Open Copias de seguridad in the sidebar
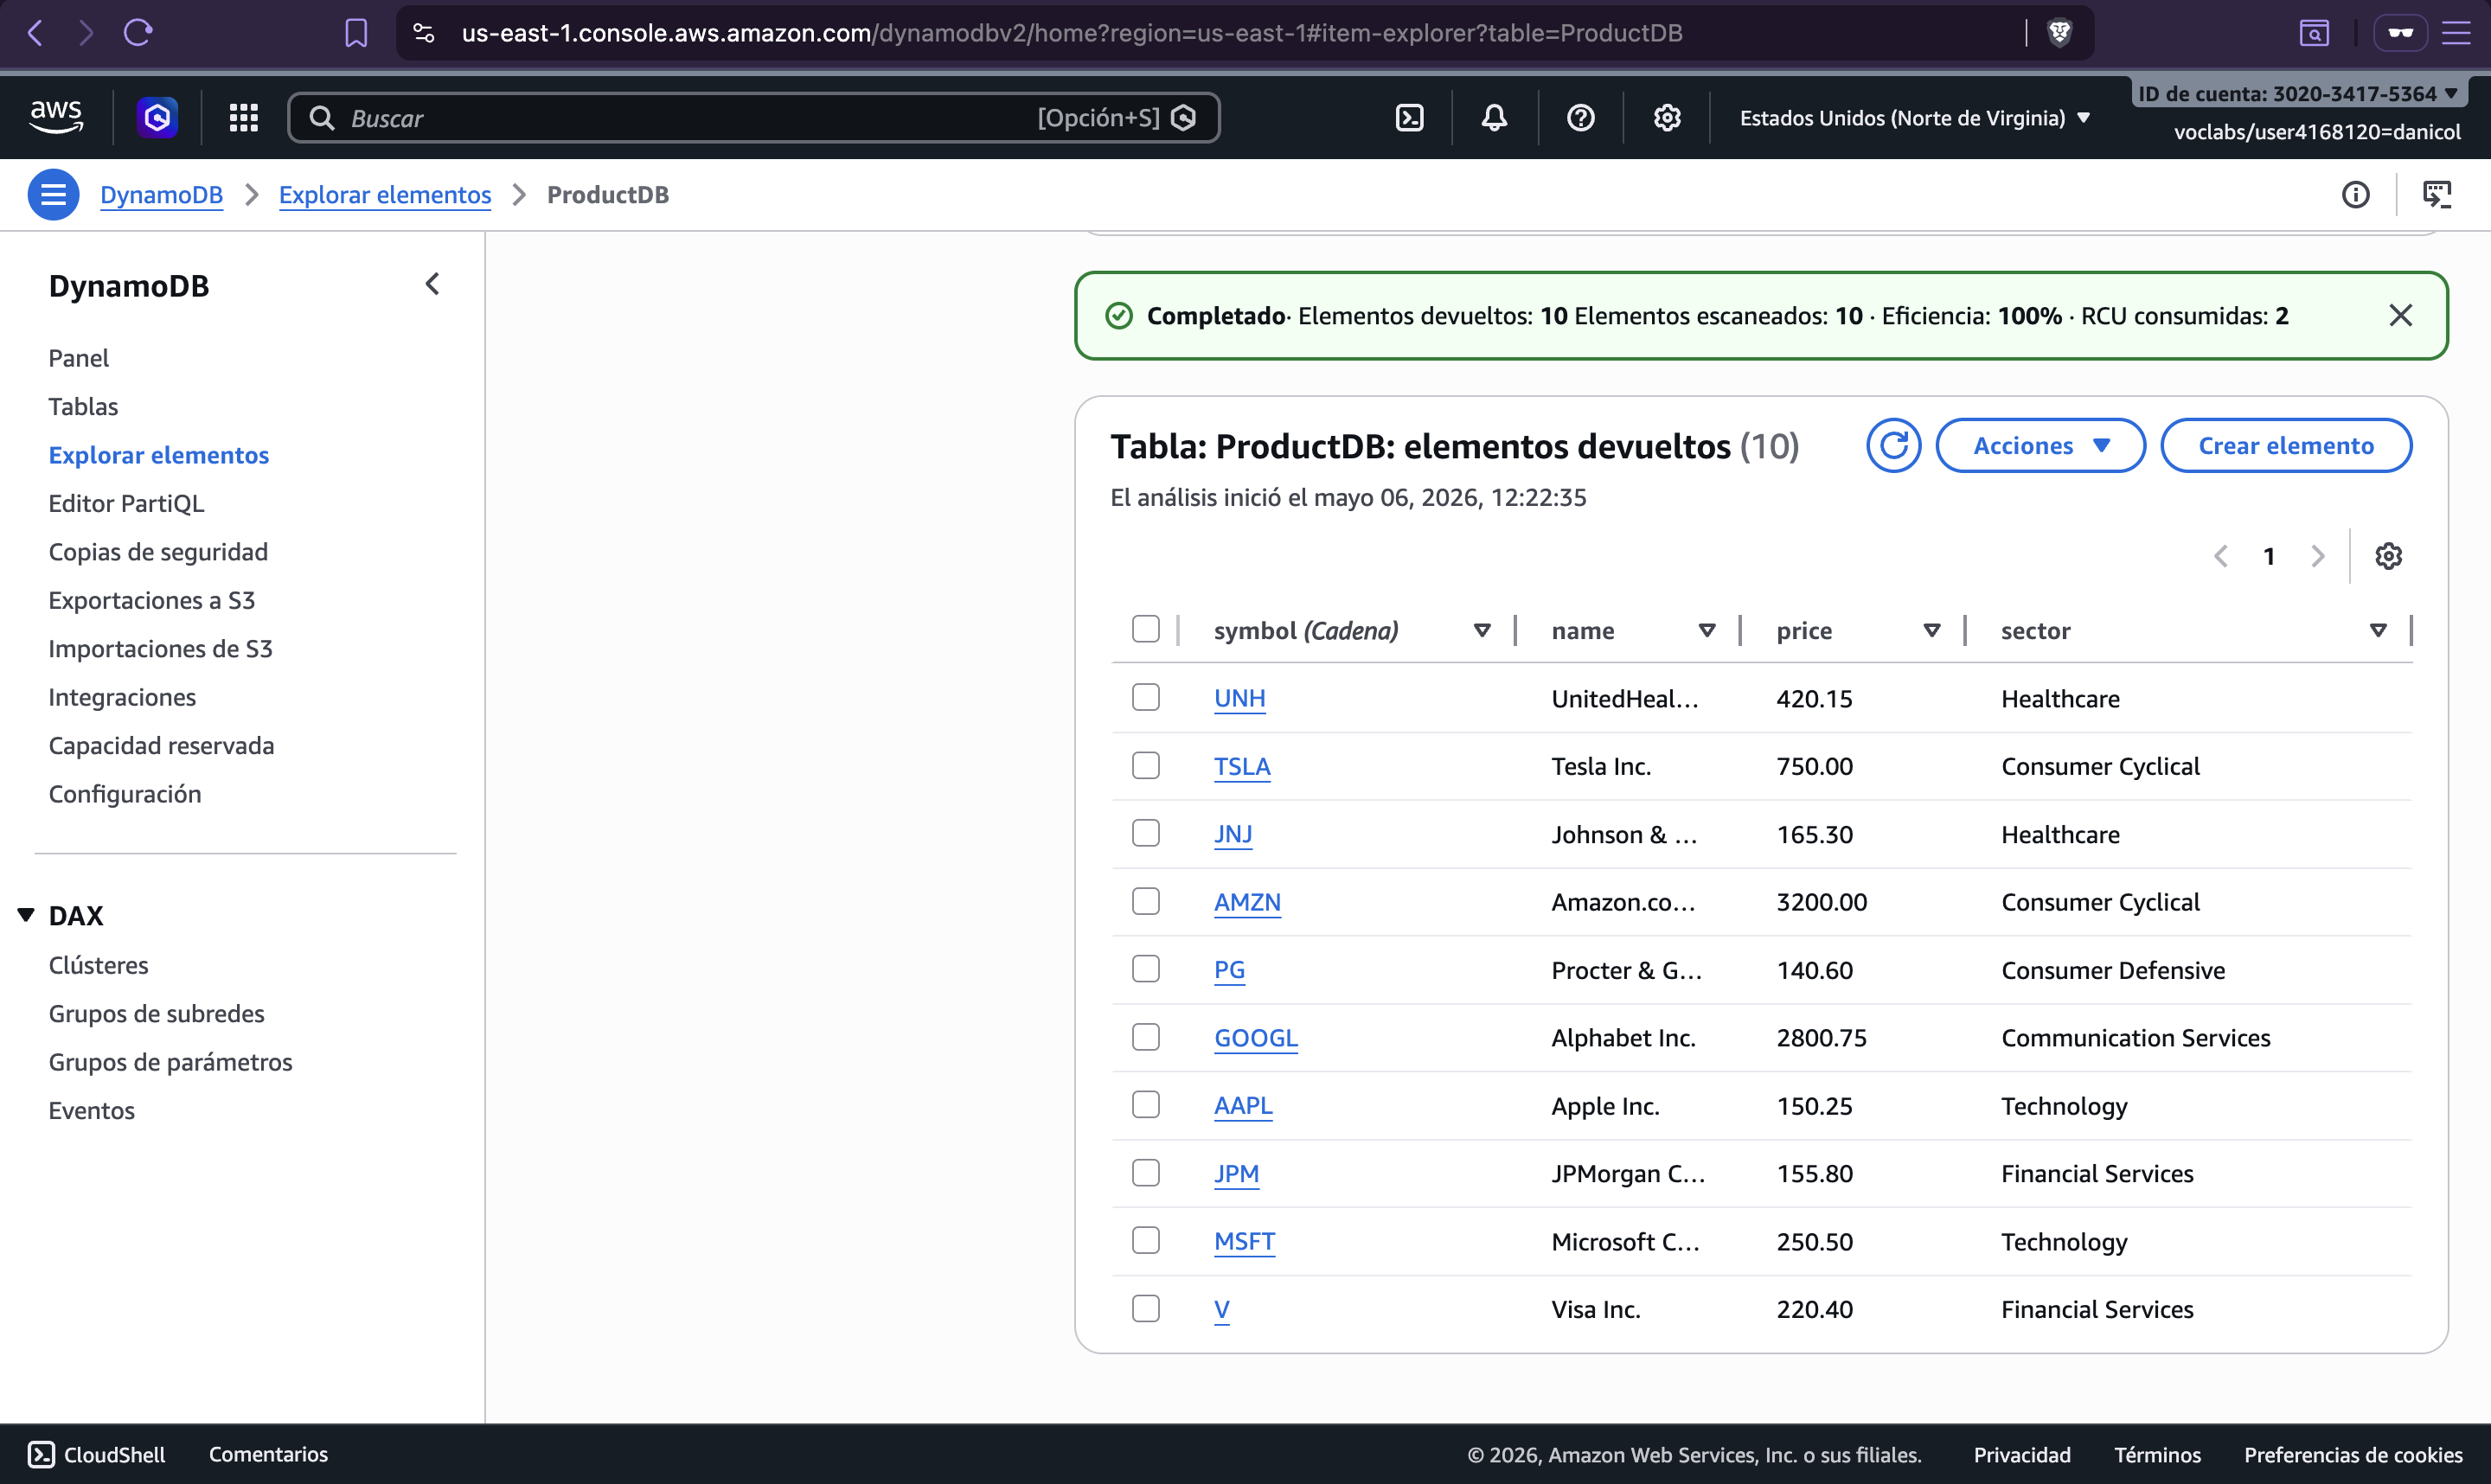Screen dimensions: 2491x1484 (158, 552)
